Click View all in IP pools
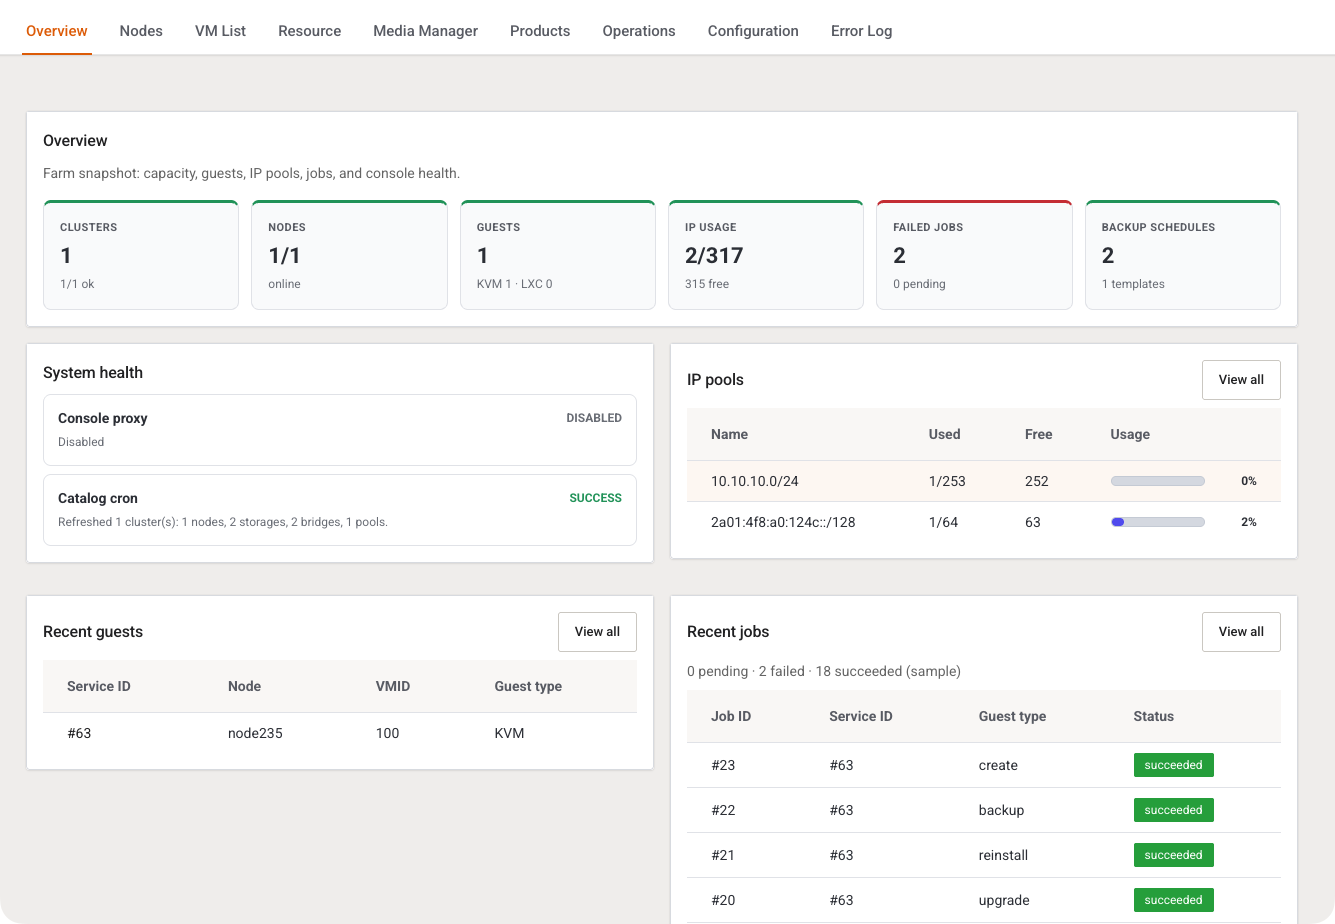This screenshot has height=924, width=1335. (x=1241, y=380)
